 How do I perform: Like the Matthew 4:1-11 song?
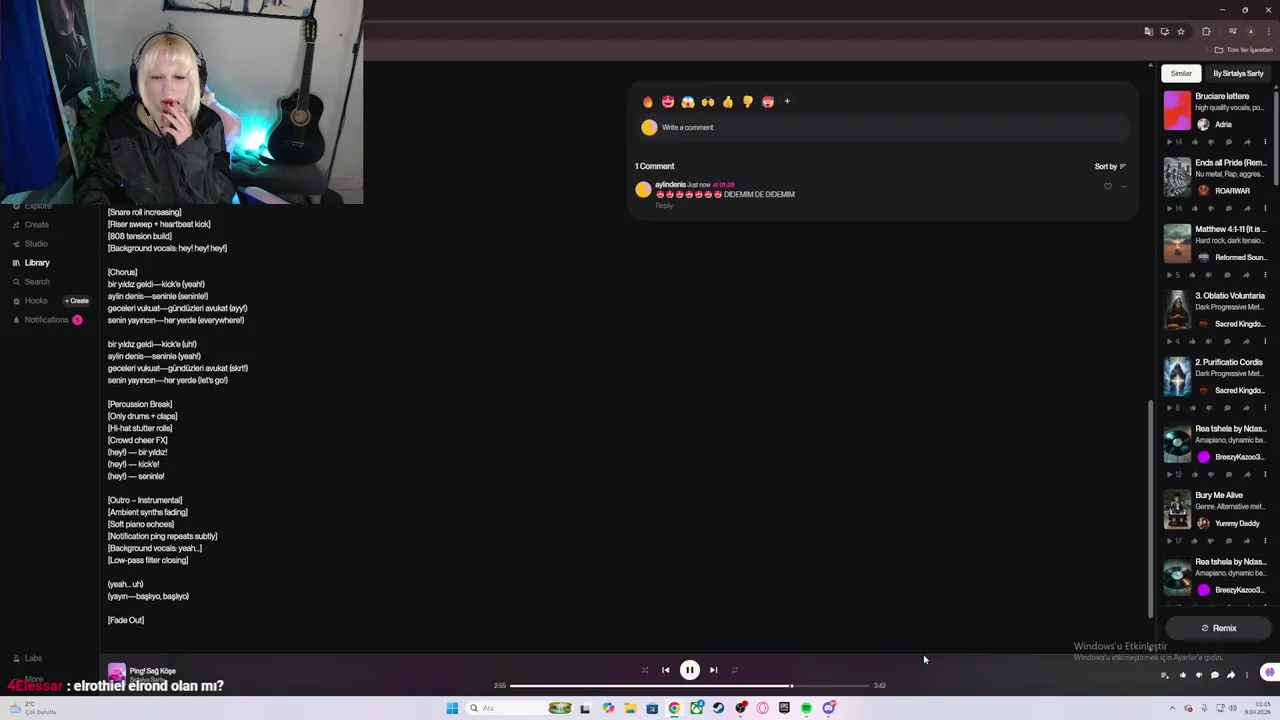(x=1195, y=275)
